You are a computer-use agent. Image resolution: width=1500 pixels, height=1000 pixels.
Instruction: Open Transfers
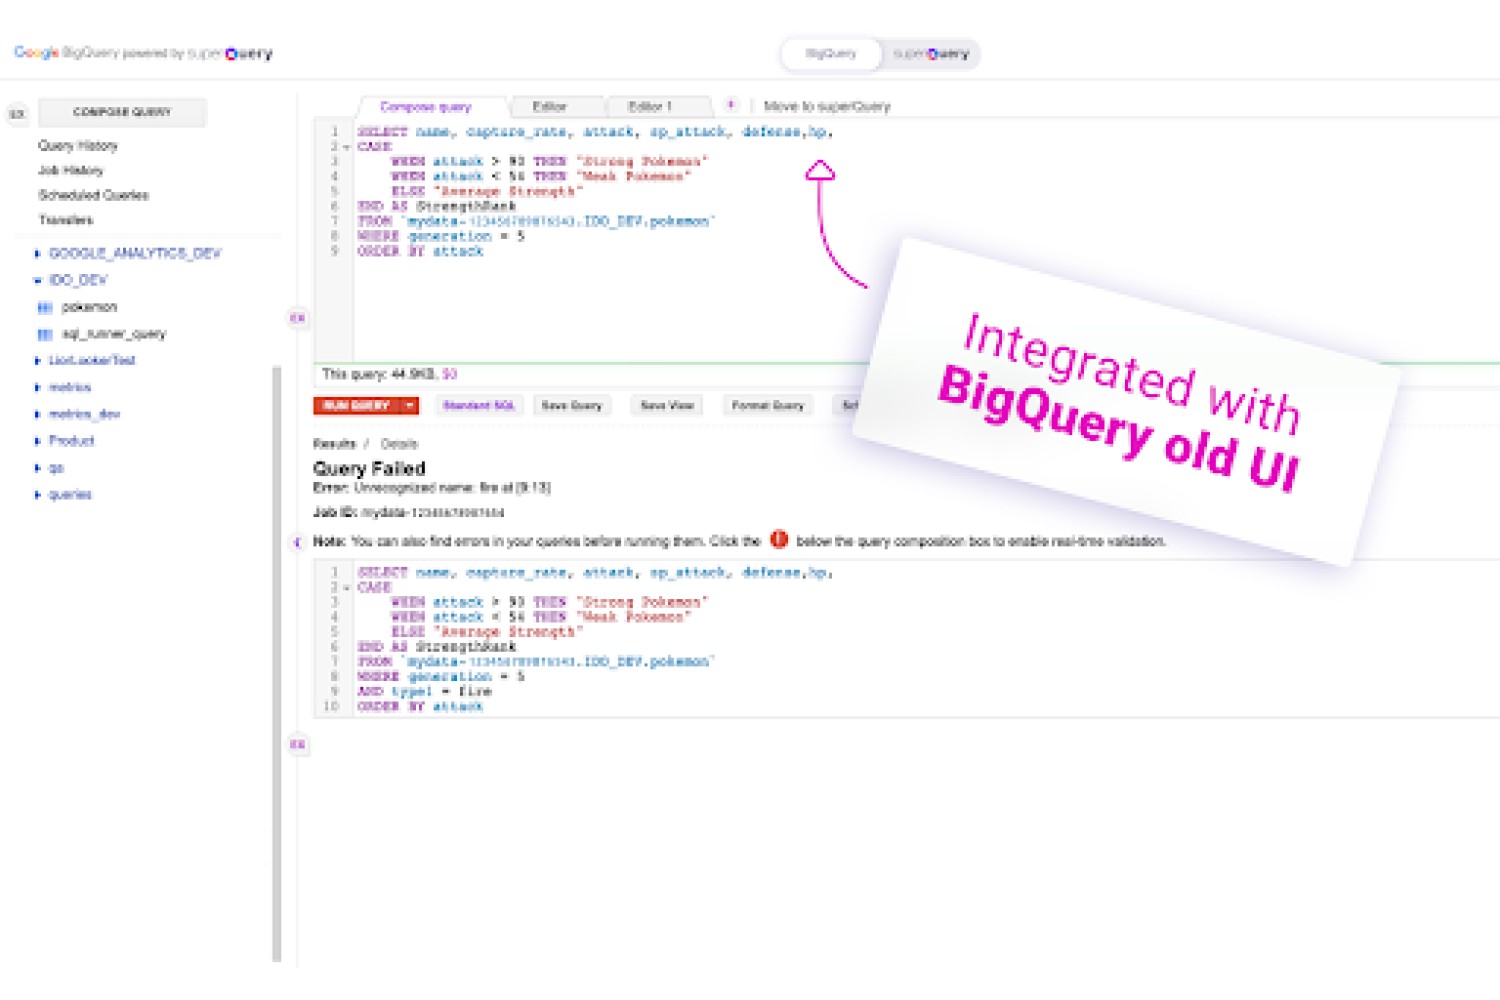[x=66, y=220]
